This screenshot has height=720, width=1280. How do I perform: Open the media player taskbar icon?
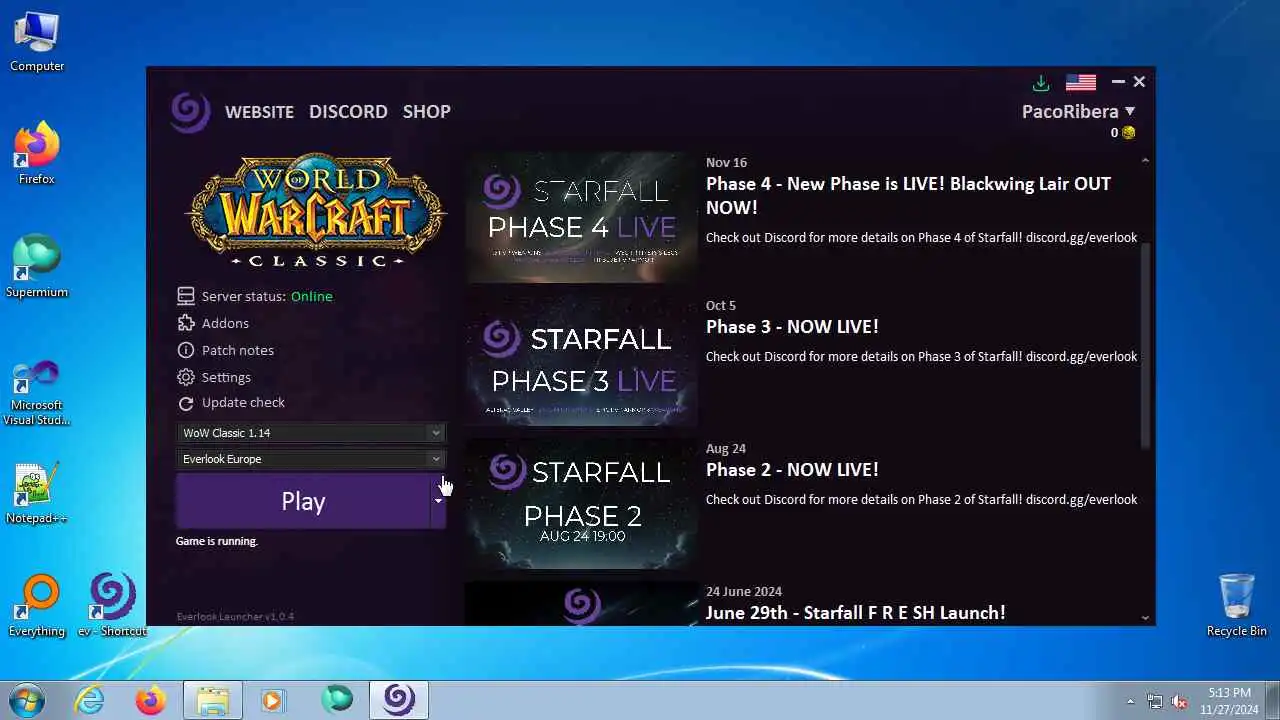[x=272, y=700]
